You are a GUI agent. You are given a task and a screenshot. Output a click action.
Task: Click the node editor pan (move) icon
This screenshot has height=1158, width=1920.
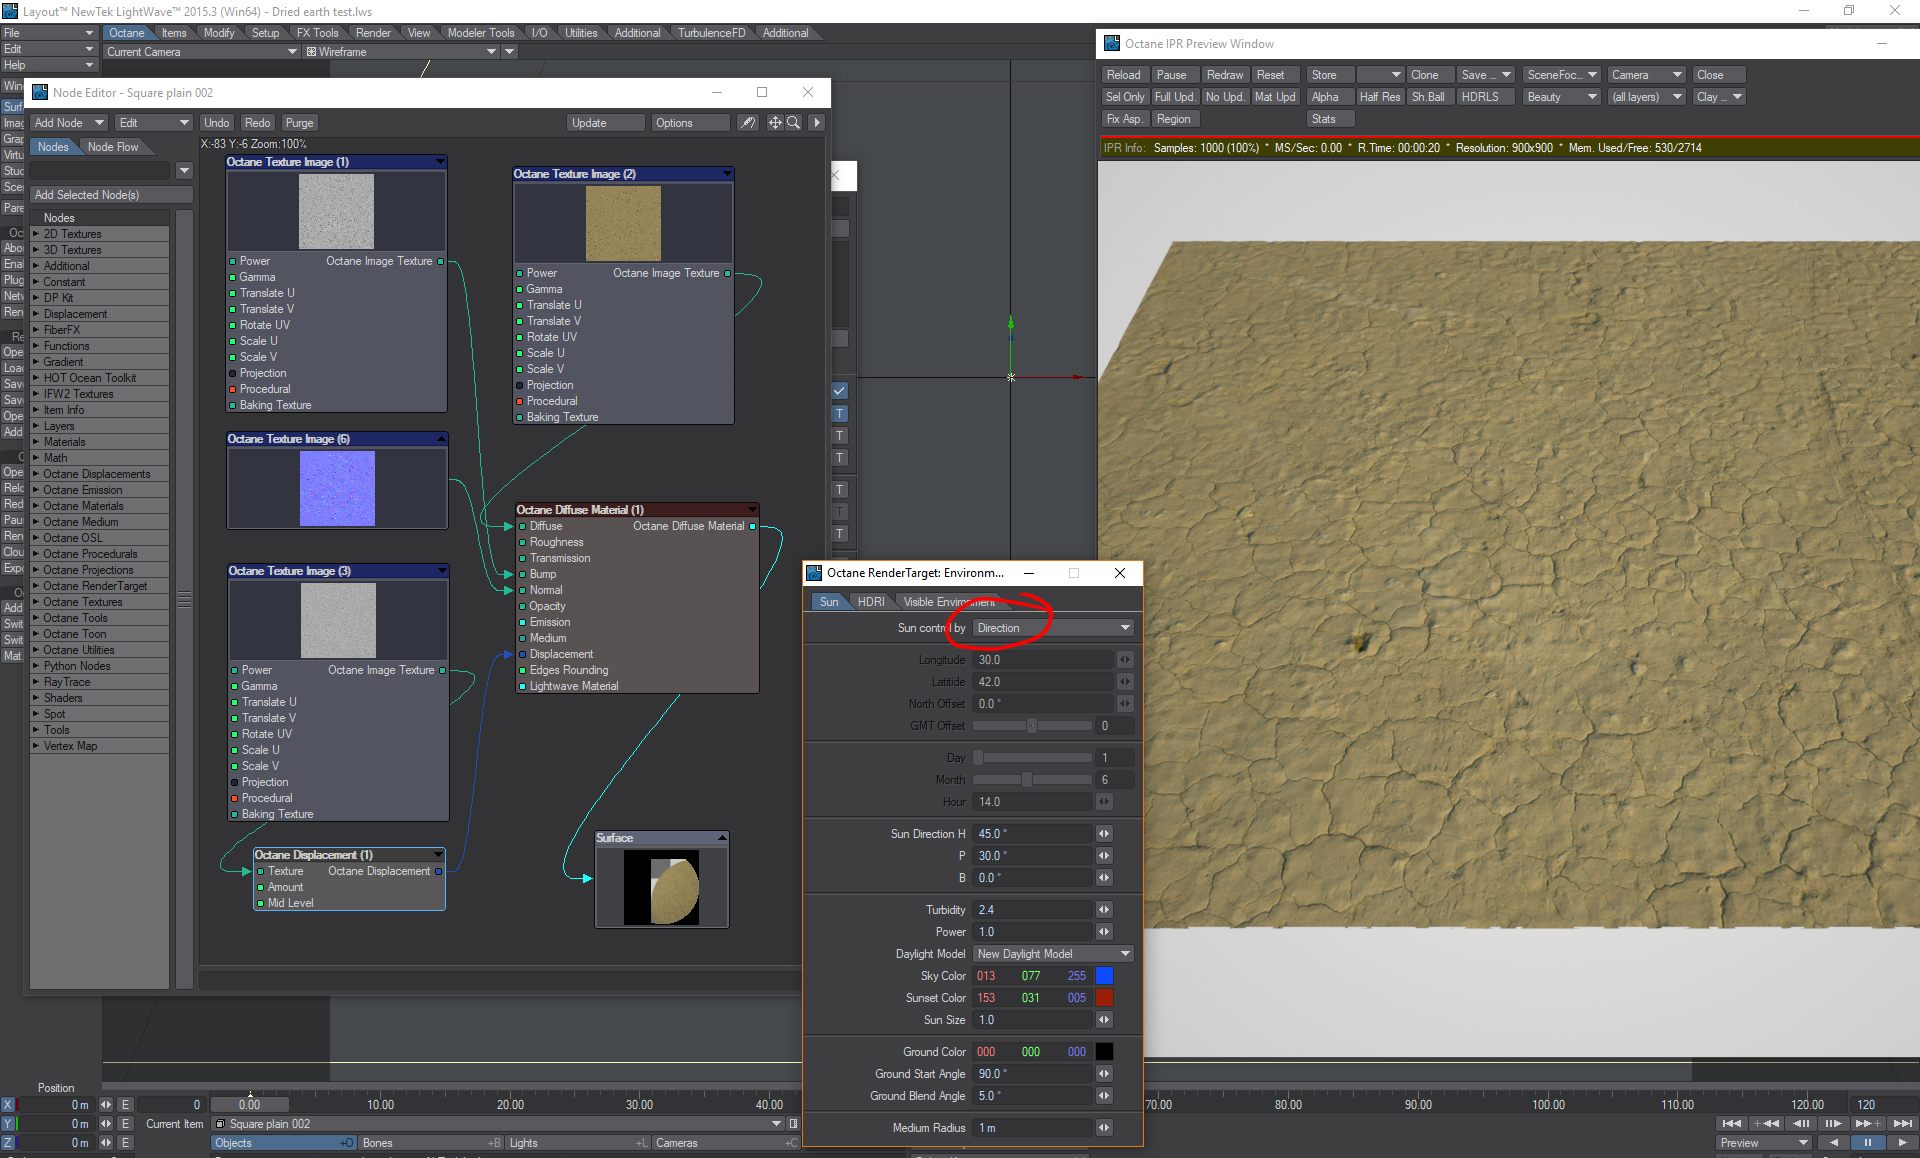775,123
